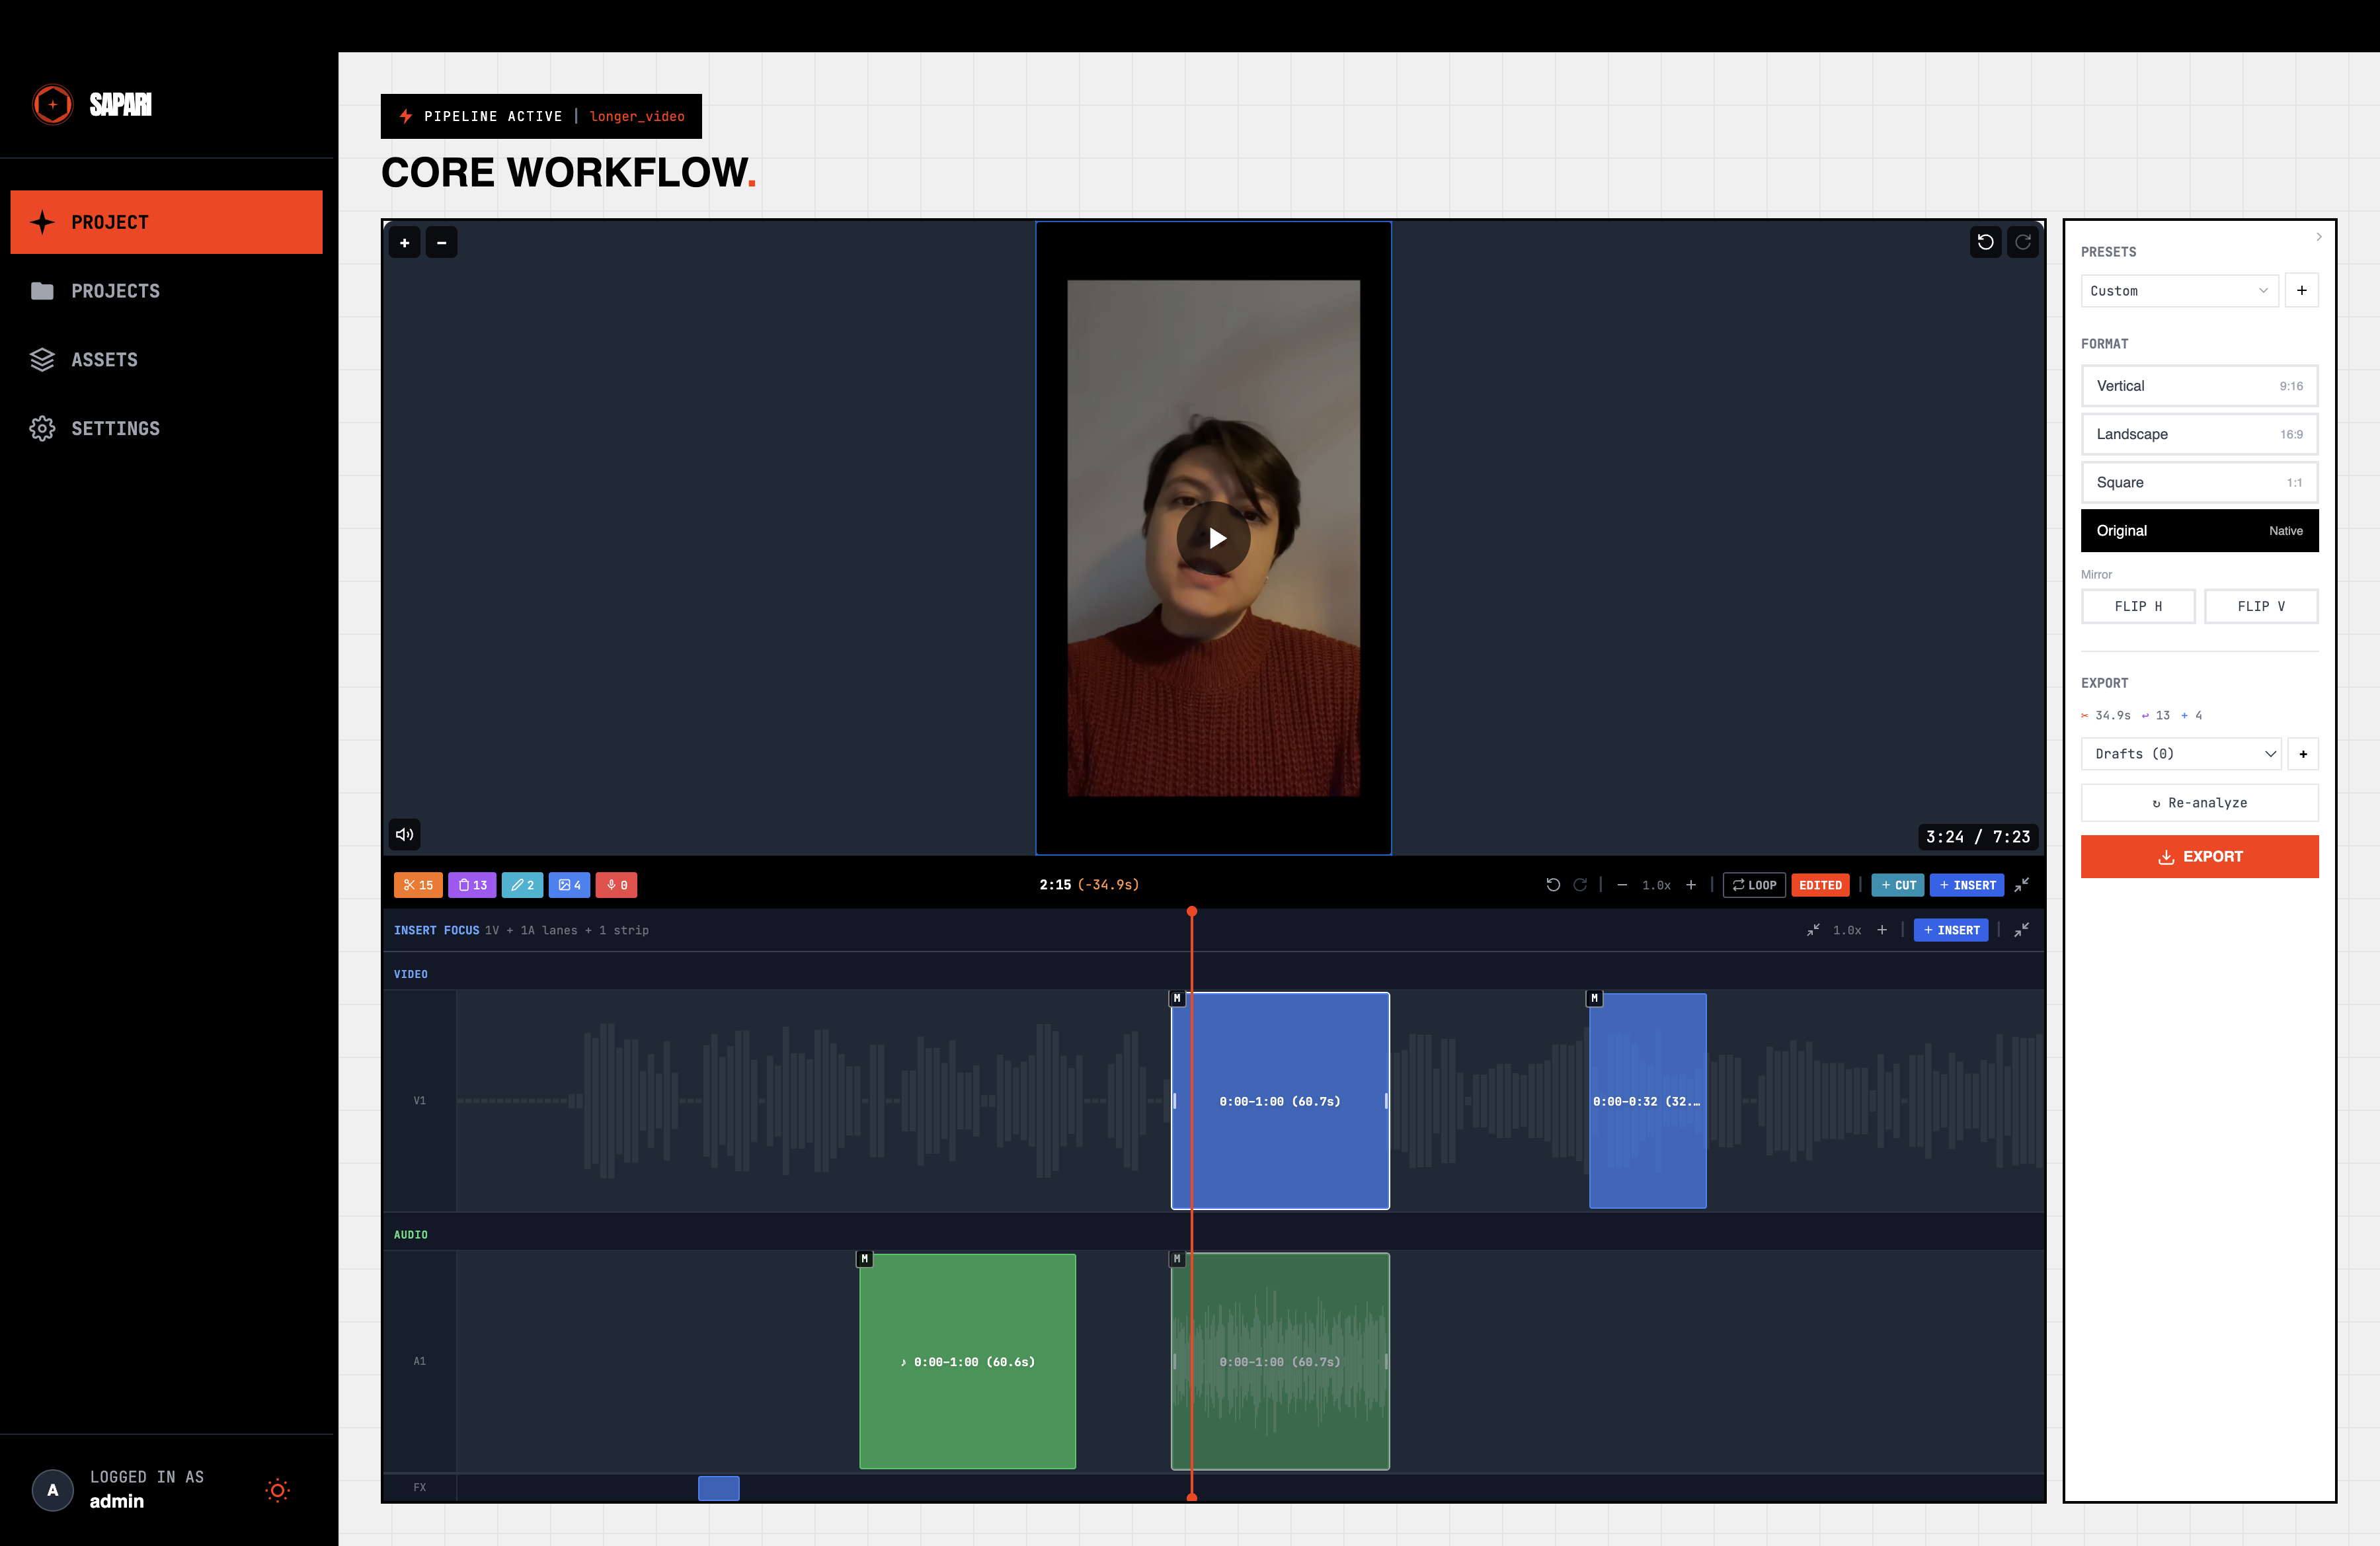Open the PROJECTS section in the sidebar
Screen dimensions: 2380x1546
coord(115,291)
